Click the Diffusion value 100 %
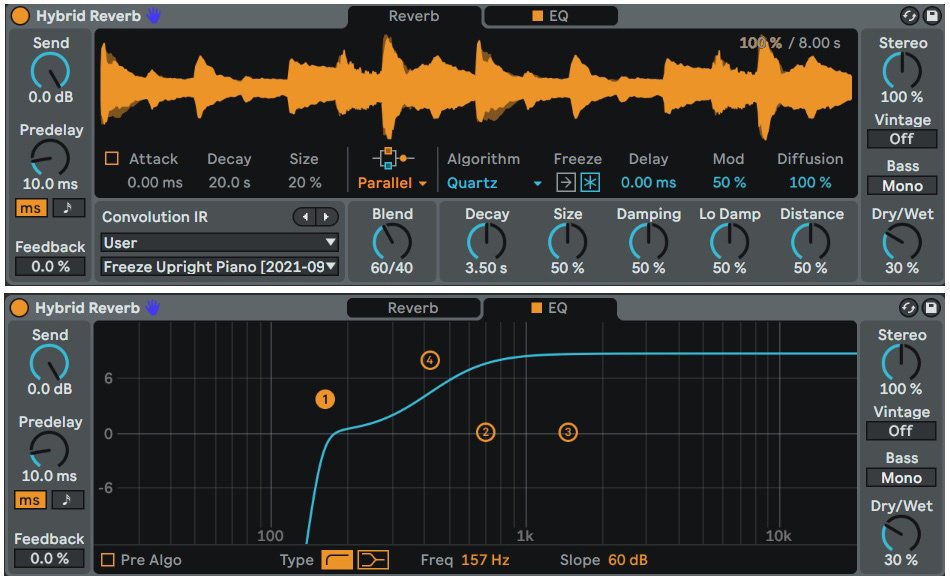Screen dimensions: 950x580 click(x=810, y=182)
